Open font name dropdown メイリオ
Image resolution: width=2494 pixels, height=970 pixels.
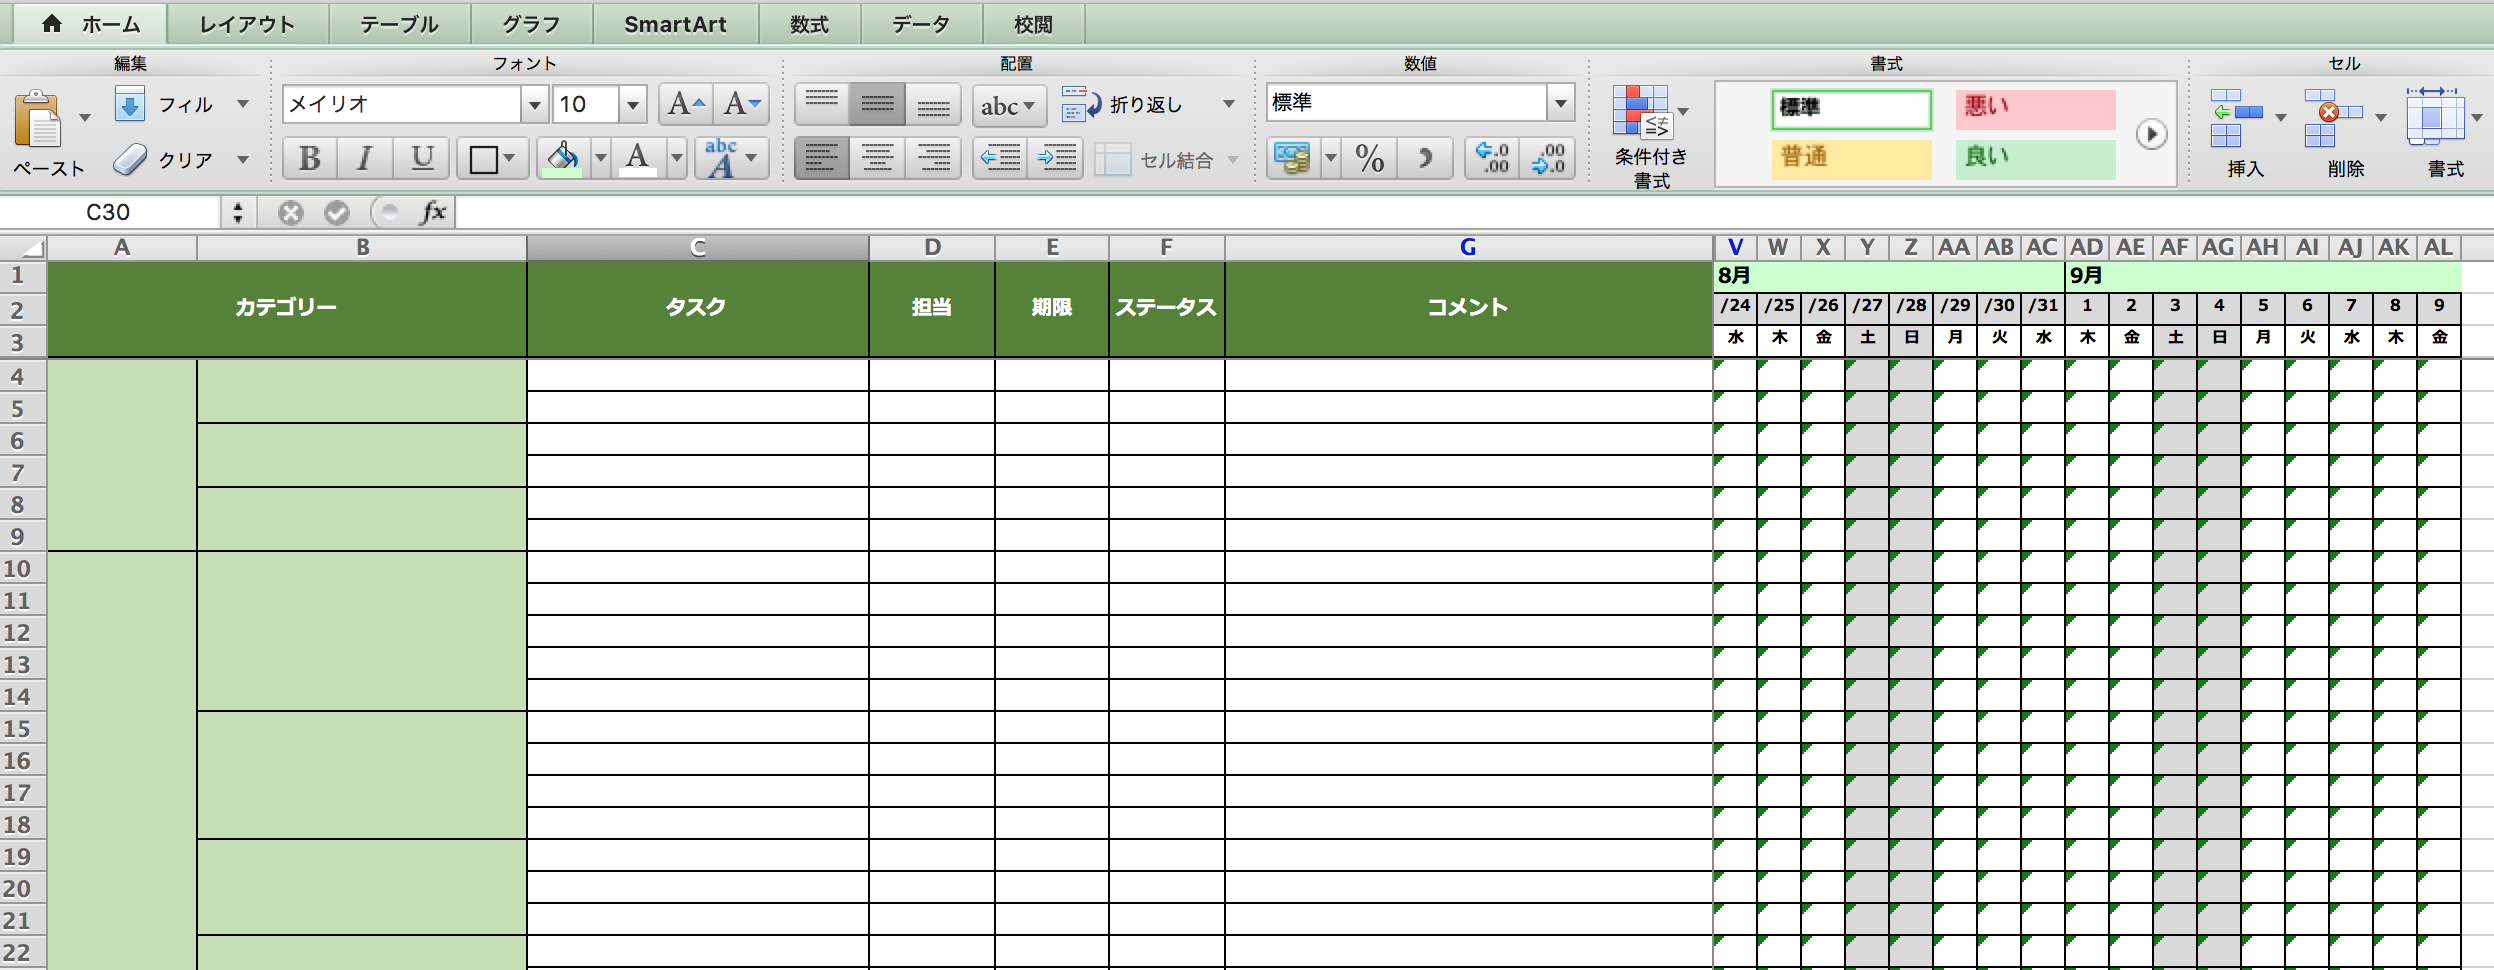535,104
